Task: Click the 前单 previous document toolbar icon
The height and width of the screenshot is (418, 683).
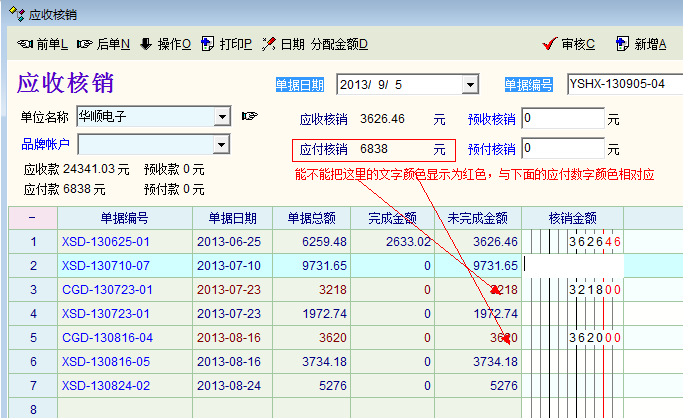Action: click(x=25, y=44)
